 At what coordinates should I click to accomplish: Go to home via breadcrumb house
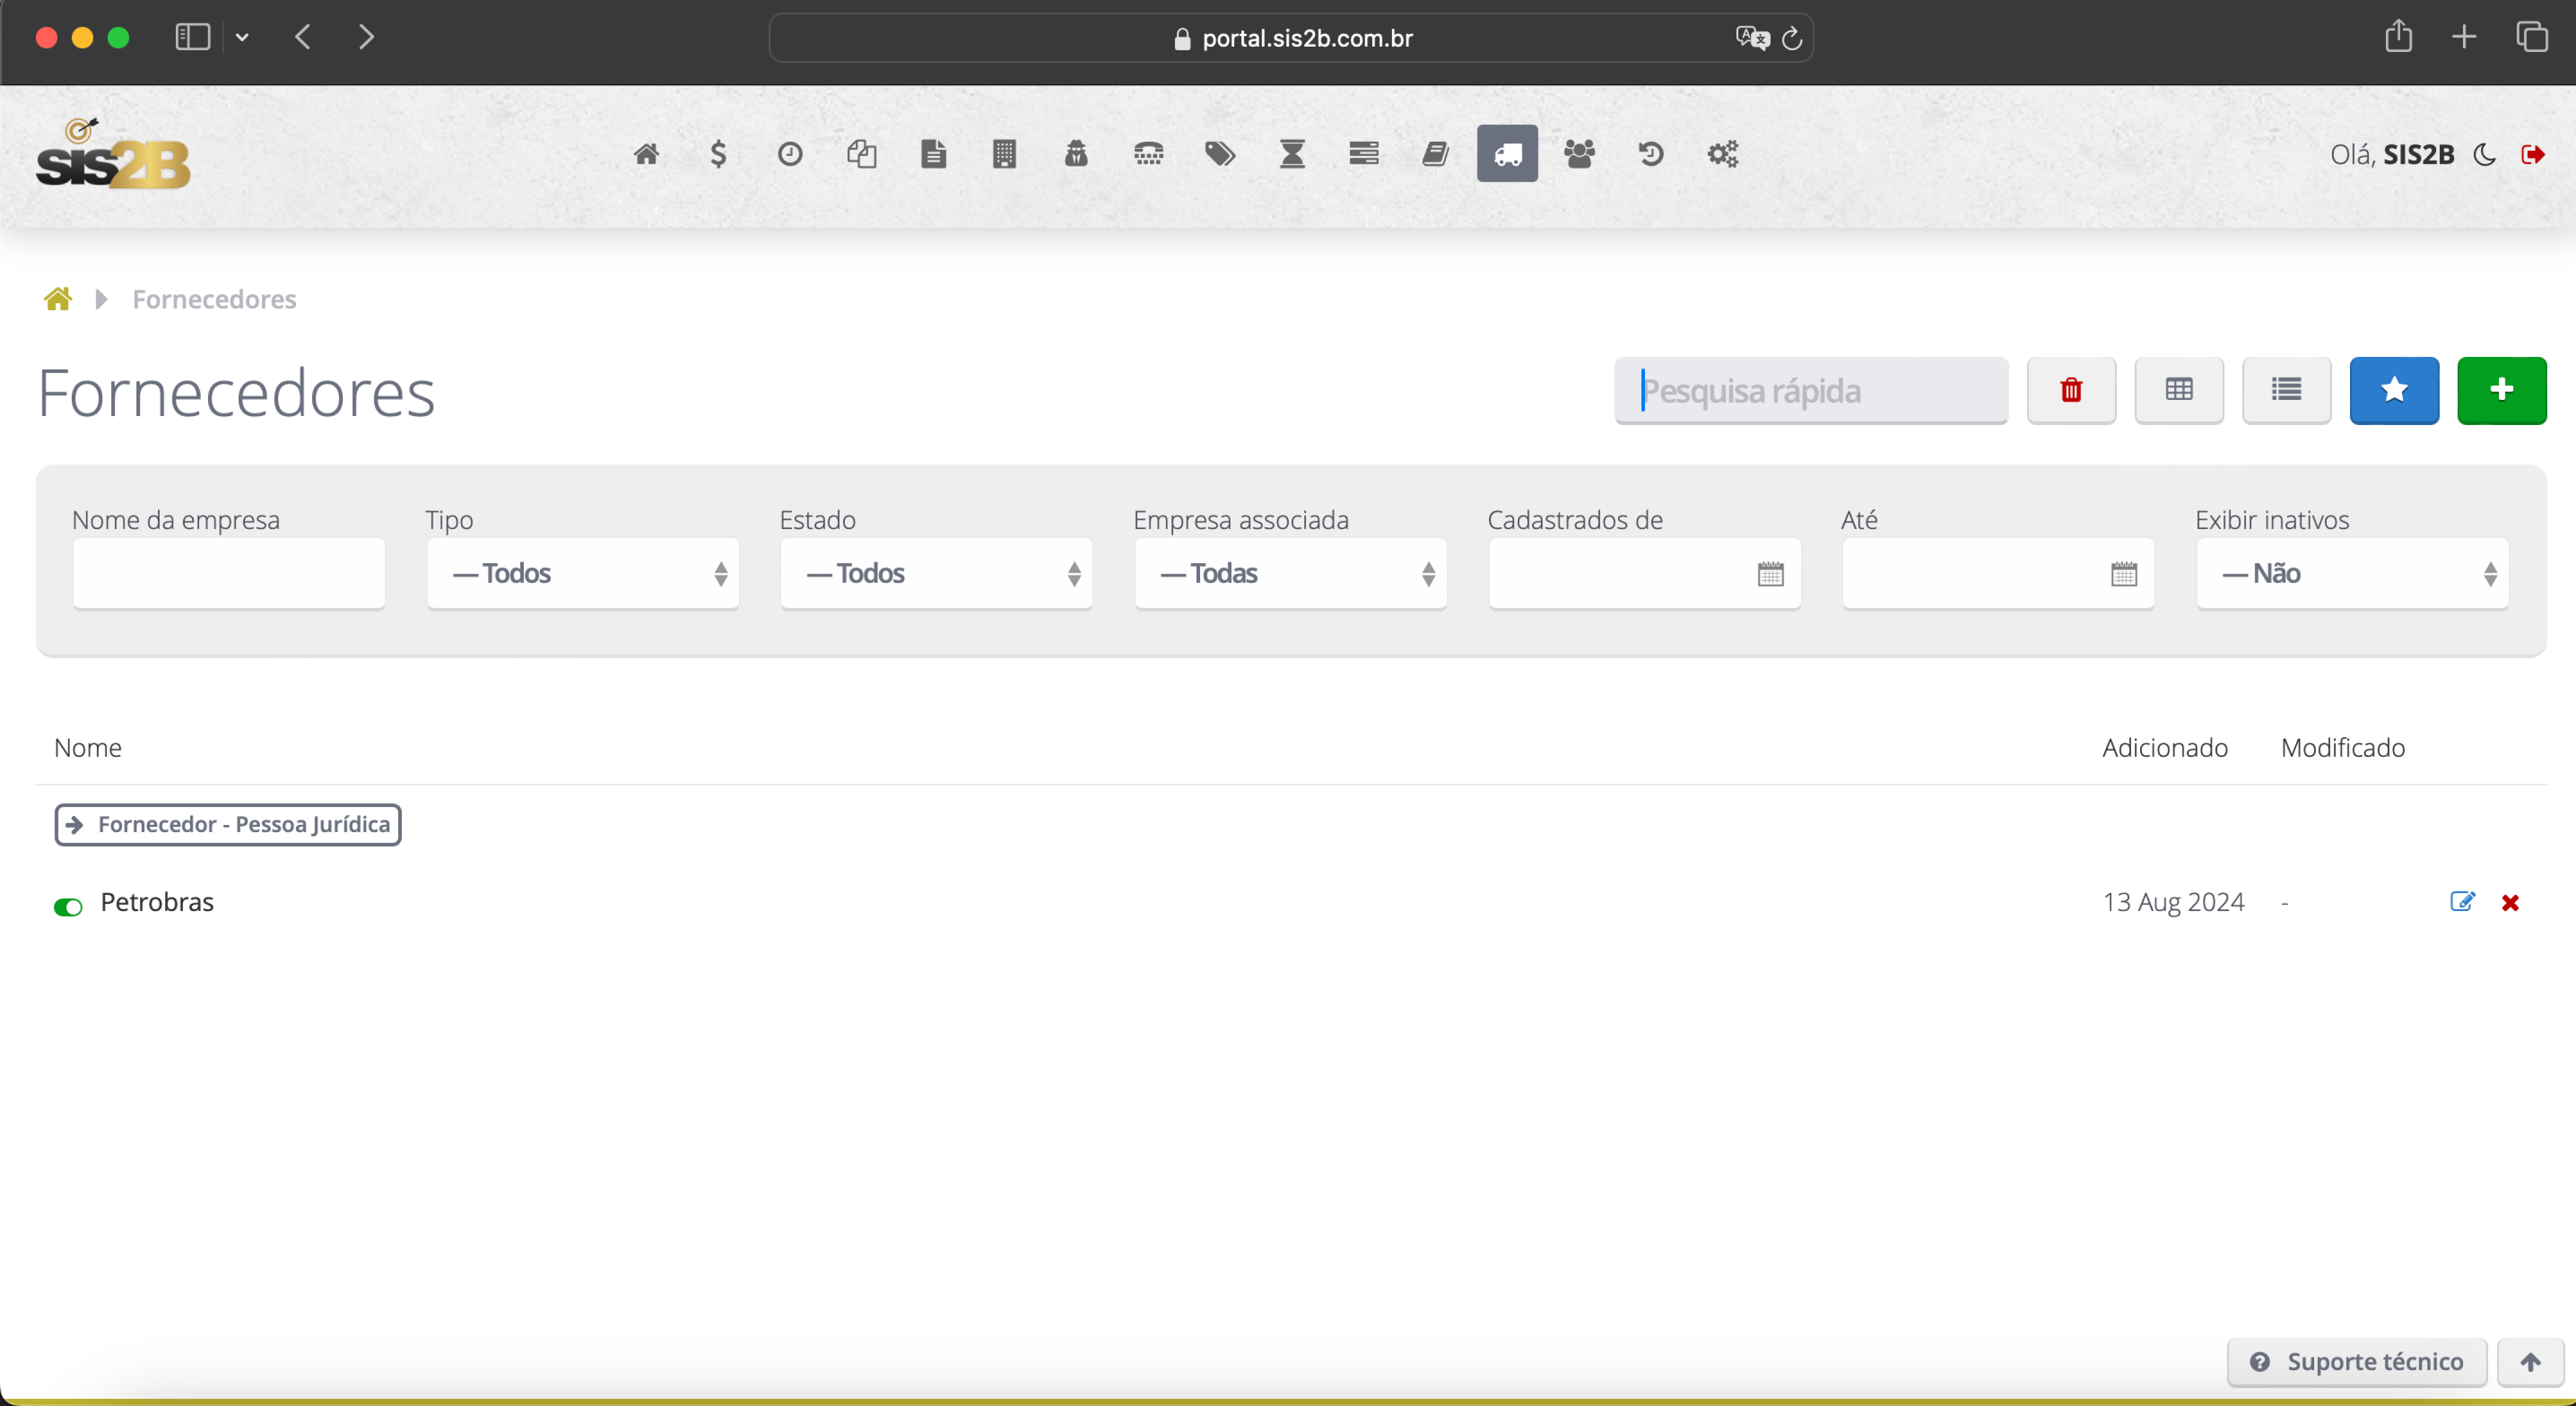[x=58, y=299]
